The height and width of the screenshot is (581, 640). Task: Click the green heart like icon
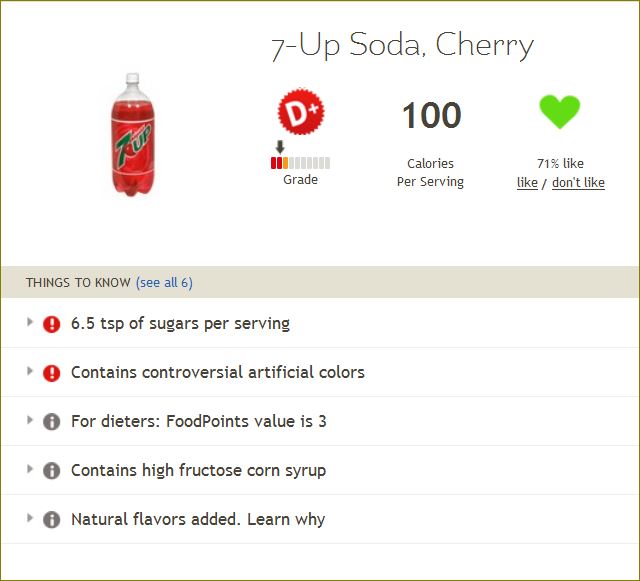(x=560, y=112)
